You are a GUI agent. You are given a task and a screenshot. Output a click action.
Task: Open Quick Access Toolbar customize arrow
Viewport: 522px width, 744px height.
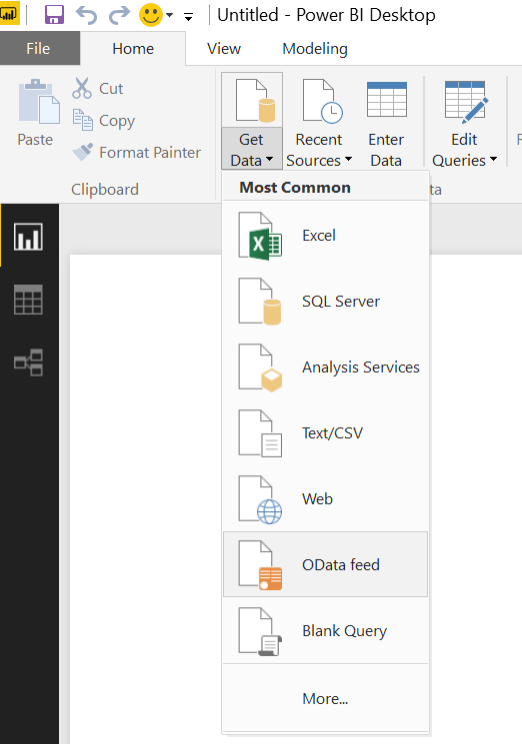[188, 17]
